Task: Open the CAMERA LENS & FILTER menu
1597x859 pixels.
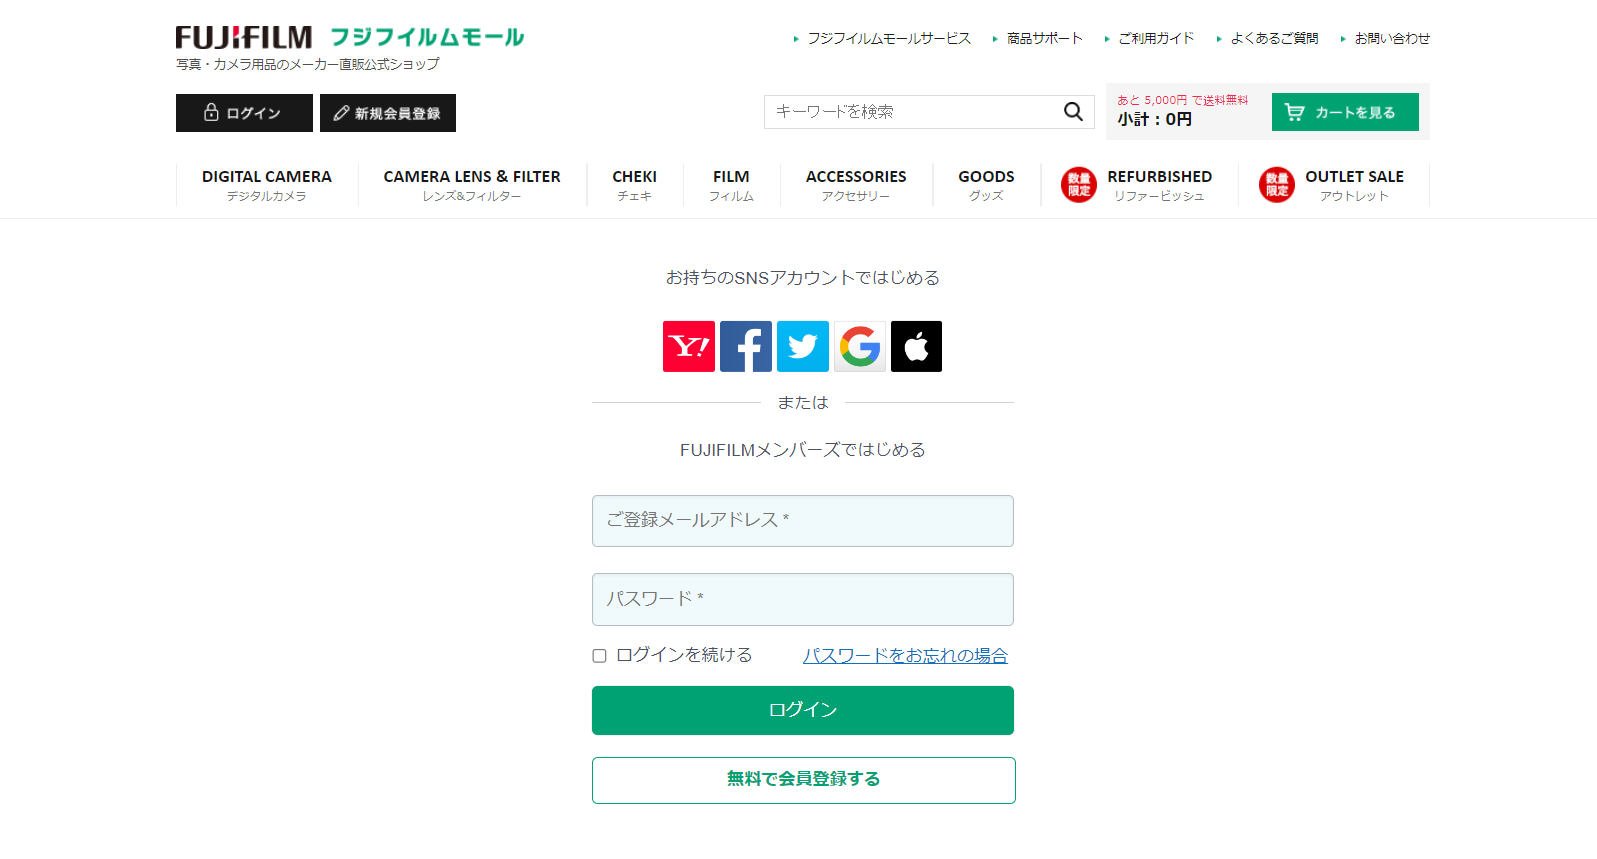Action: coord(471,185)
